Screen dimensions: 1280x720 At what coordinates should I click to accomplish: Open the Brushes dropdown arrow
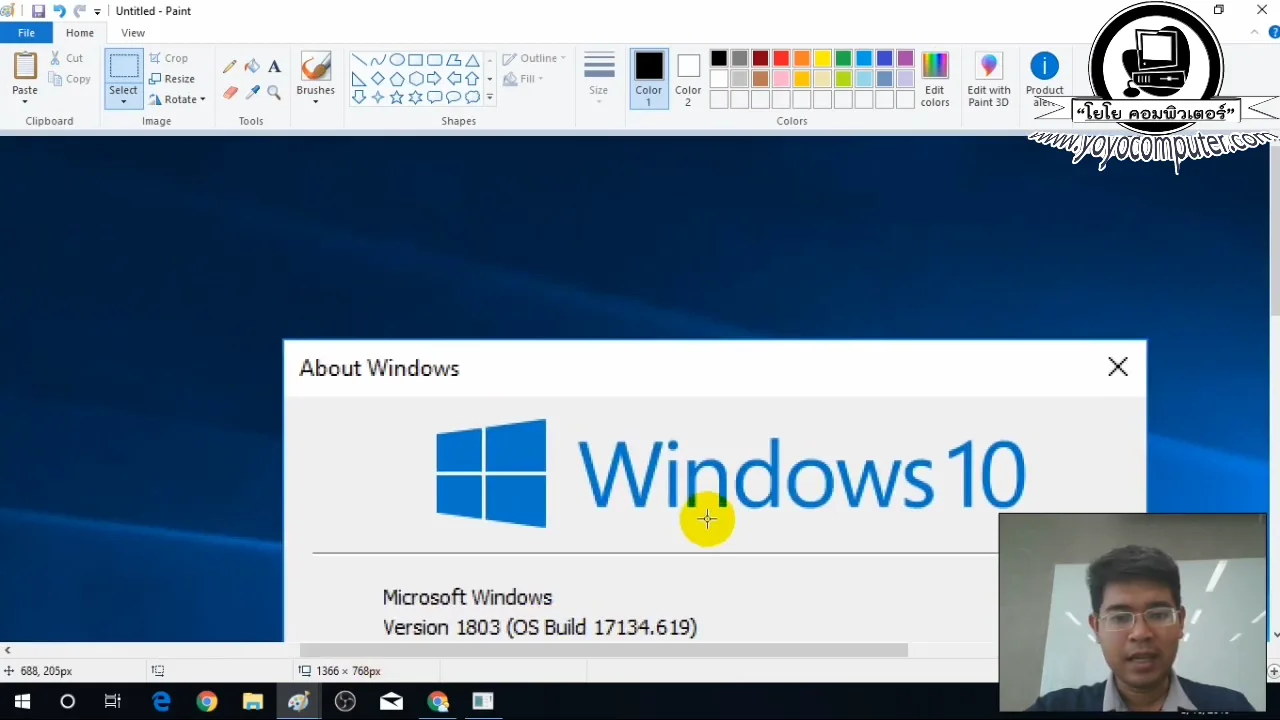pyautogui.click(x=315, y=101)
